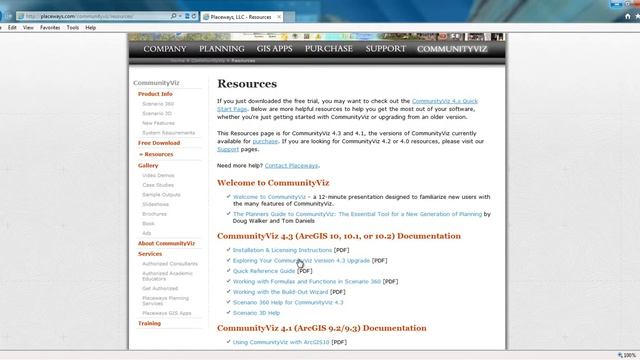Click the address bar refresh icon
This screenshot has height=360, width=640.
(x=194, y=16)
